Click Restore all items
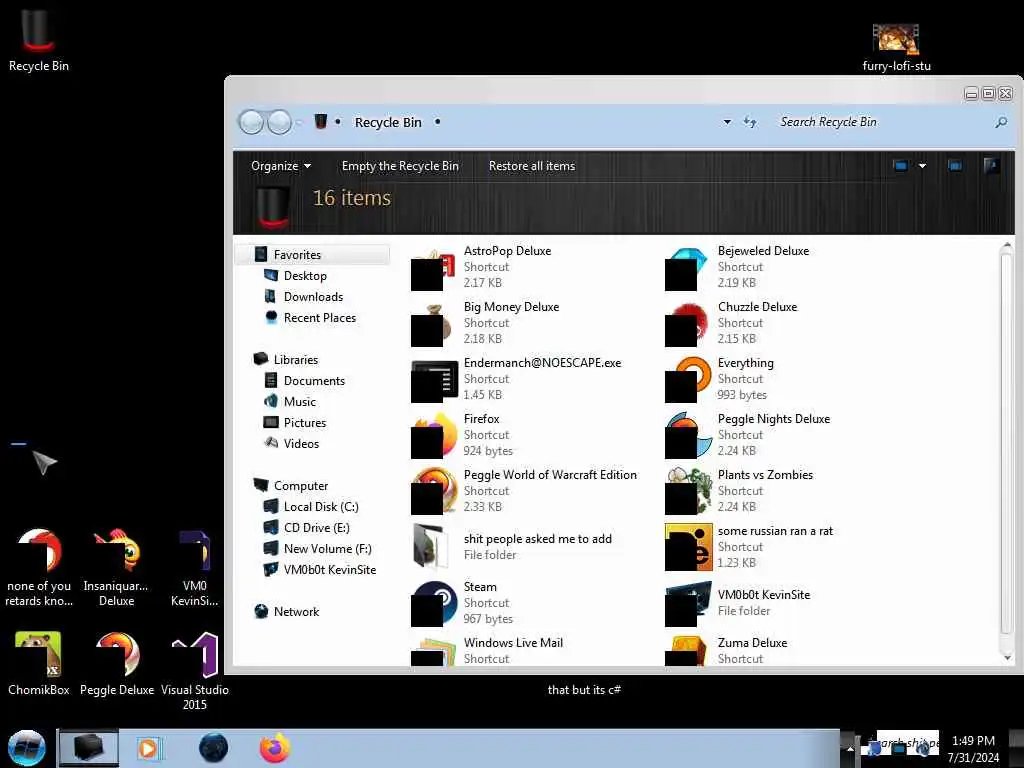The height and width of the screenshot is (768, 1024). click(x=532, y=166)
